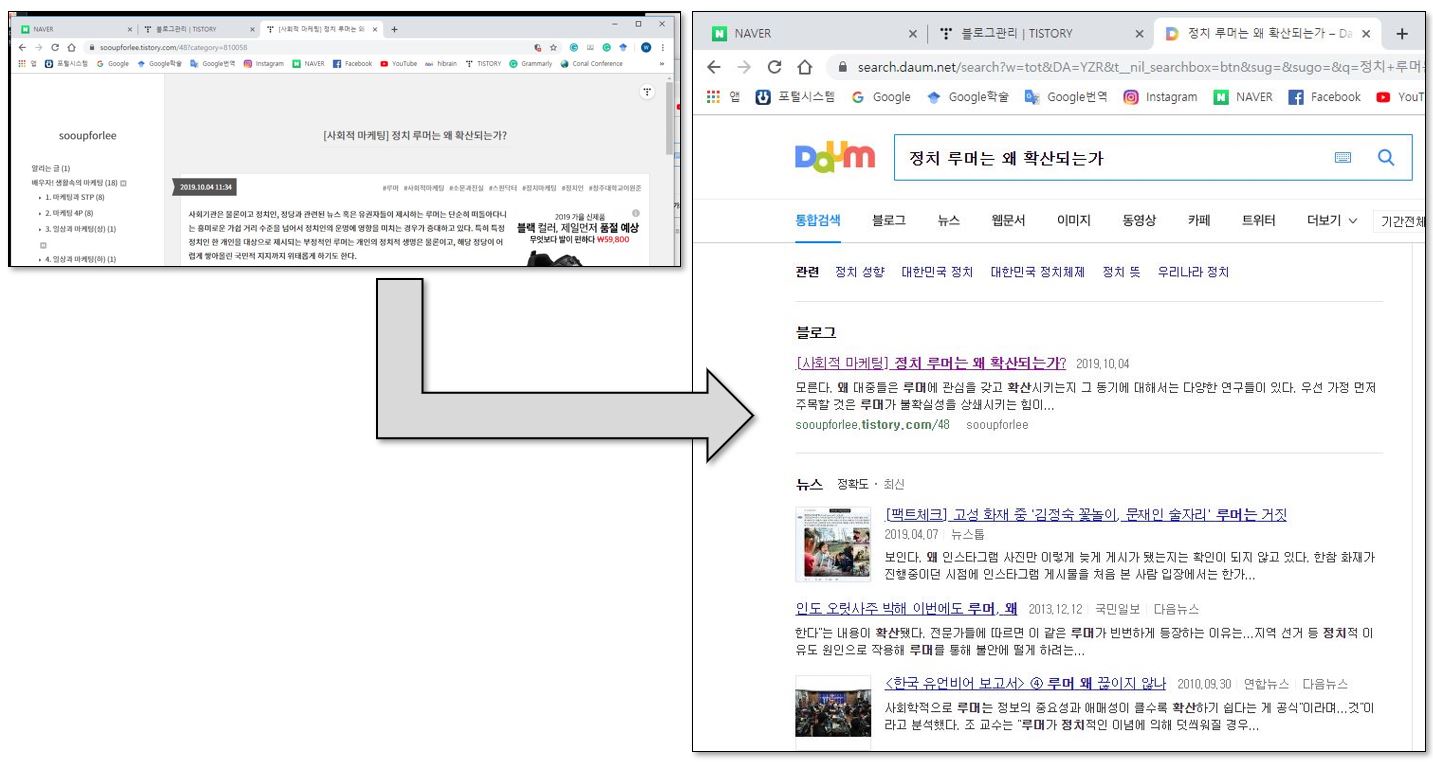Open new tab in the Tistory window
The width and height of the screenshot is (1433, 762).
click(x=394, y=29)
